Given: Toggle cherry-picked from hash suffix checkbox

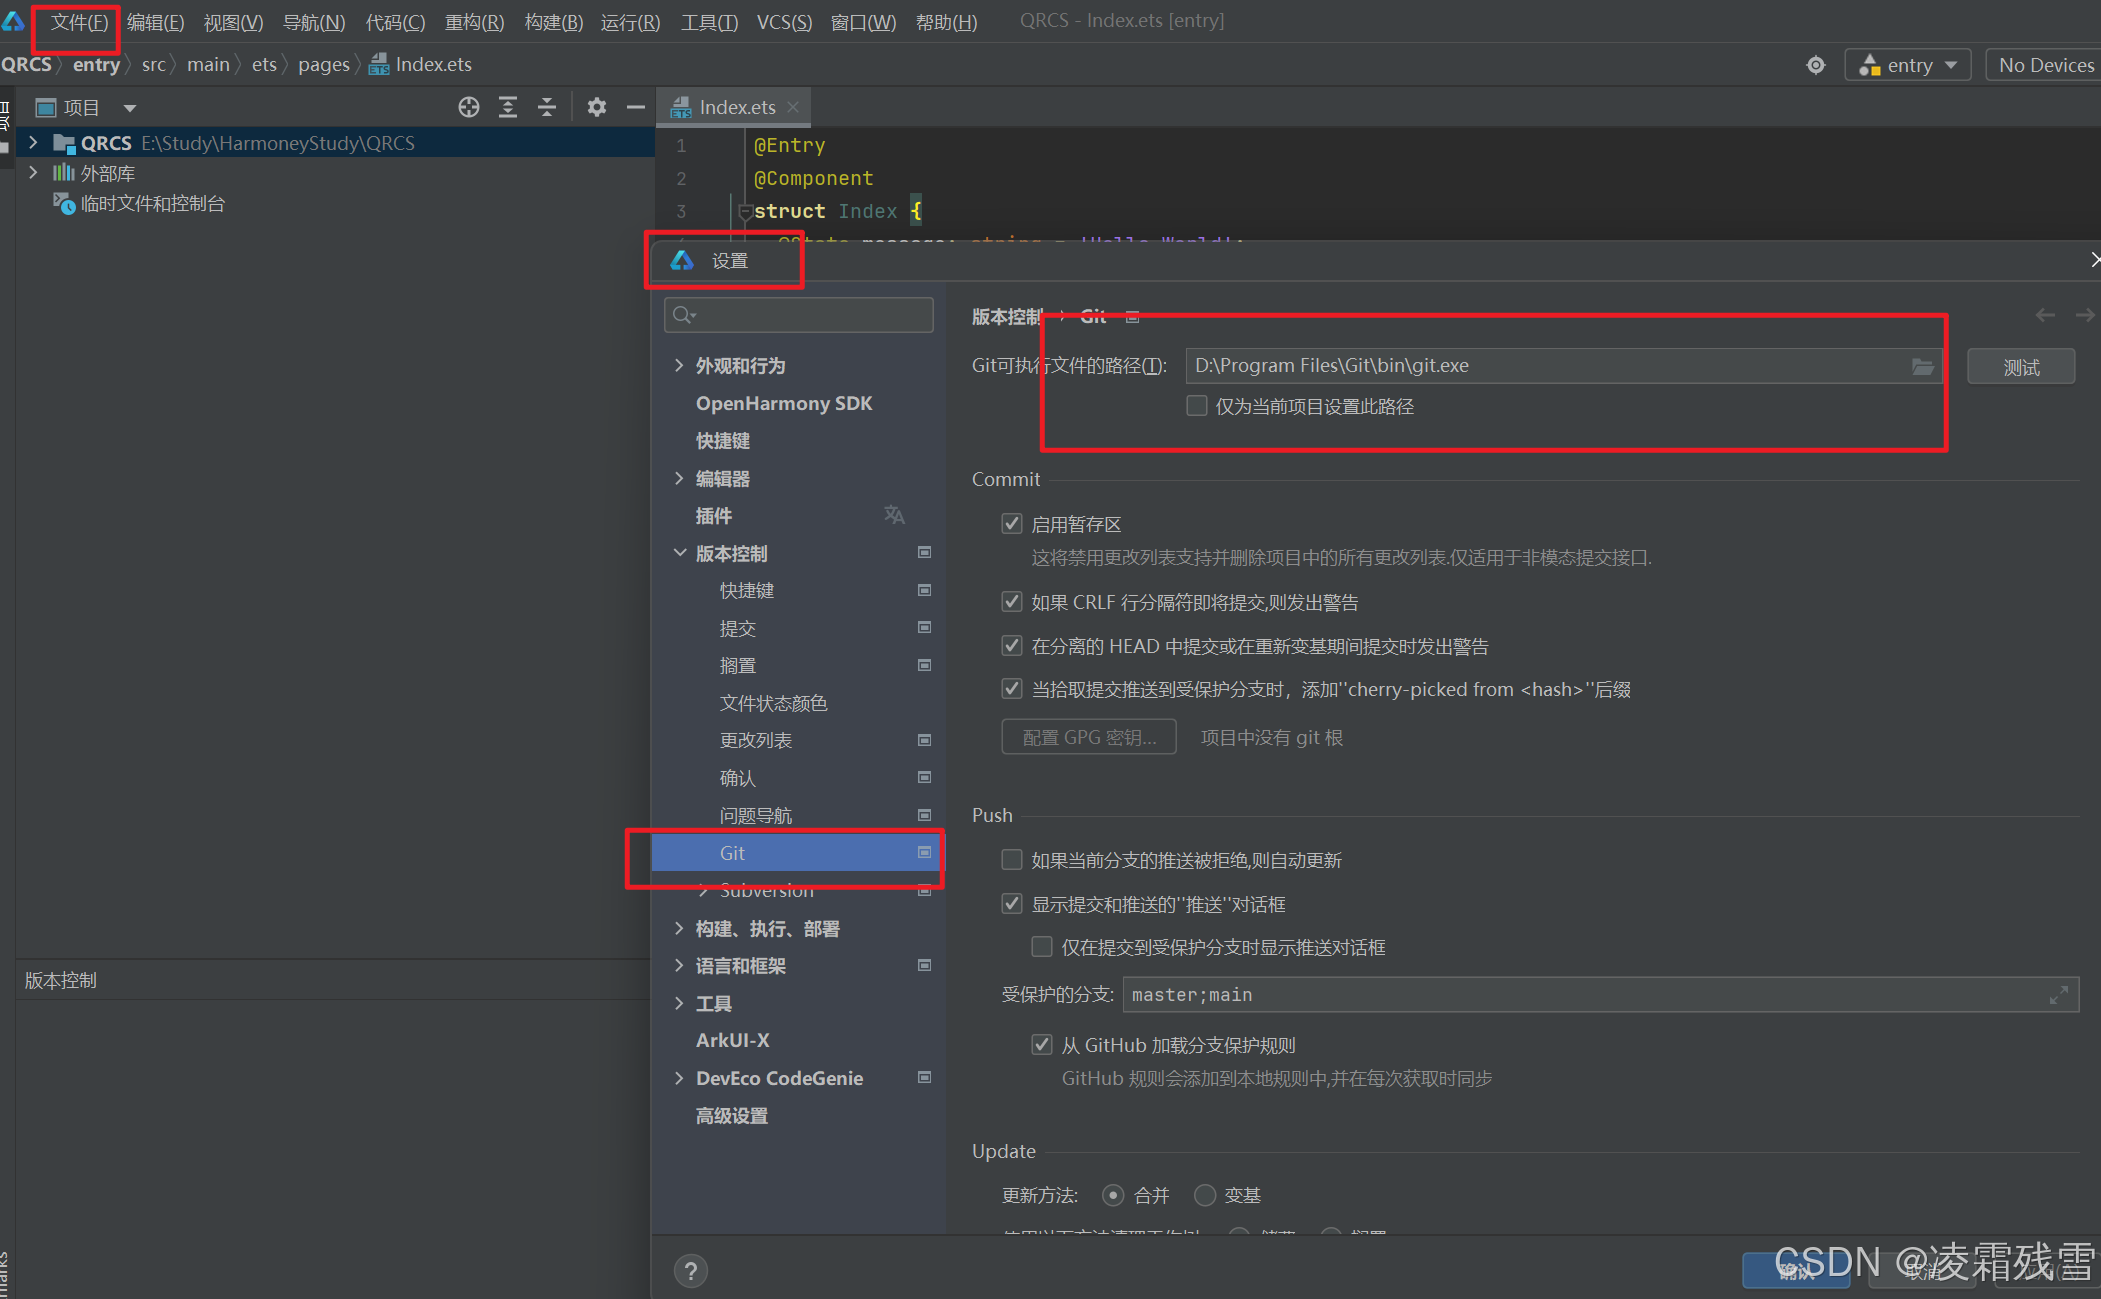Looking at the screenshot, I should click(x=1012, y=689).
